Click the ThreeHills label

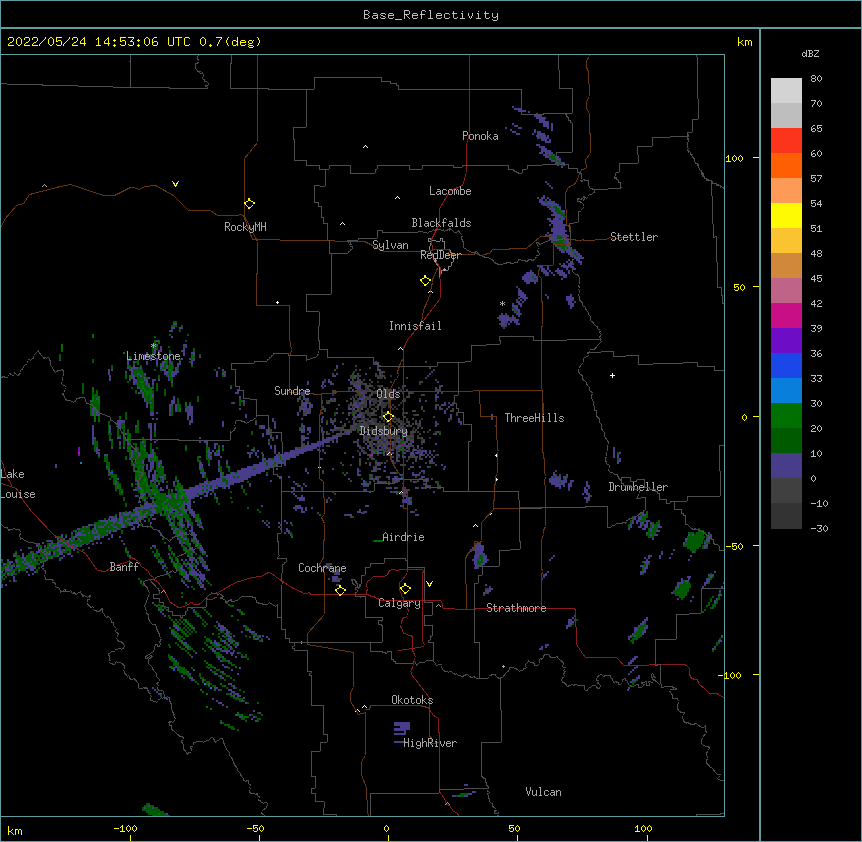tap(534, 418)
